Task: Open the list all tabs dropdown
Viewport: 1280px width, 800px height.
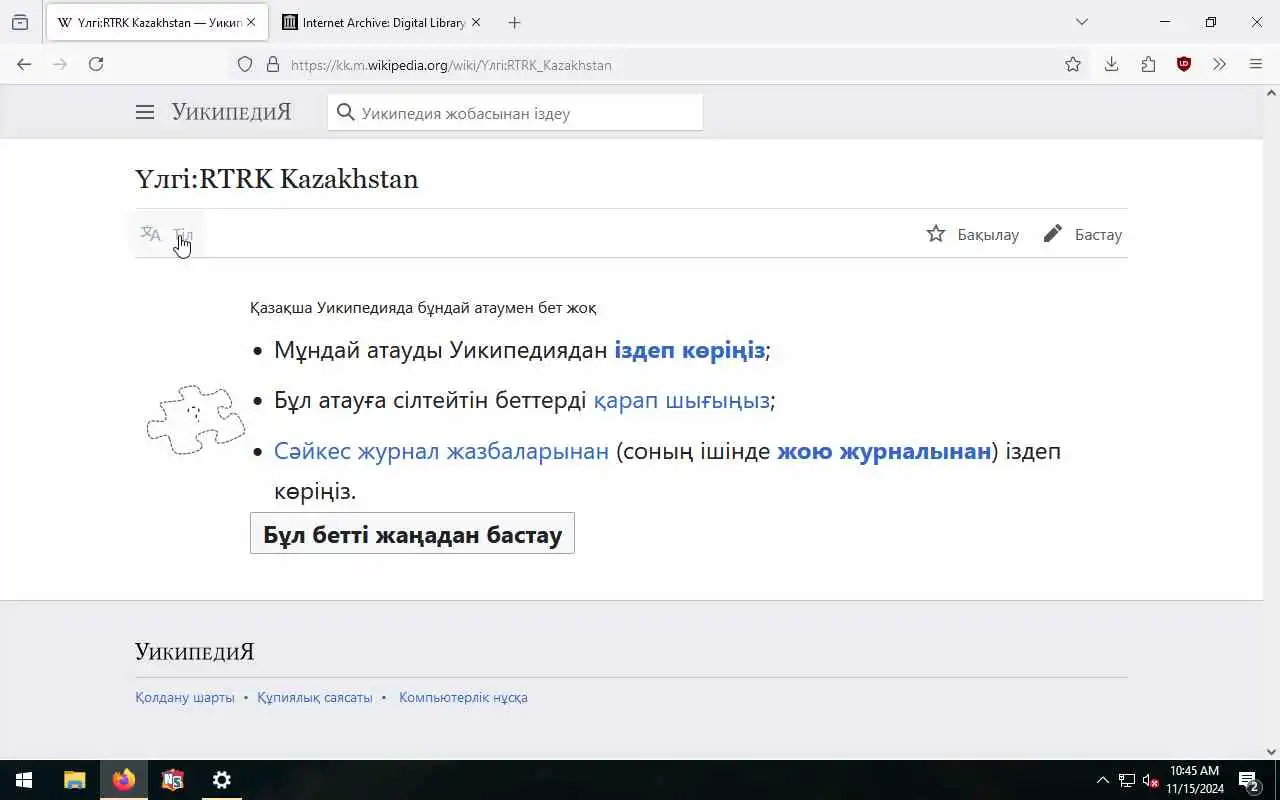Action: [x=1081, y=22]
